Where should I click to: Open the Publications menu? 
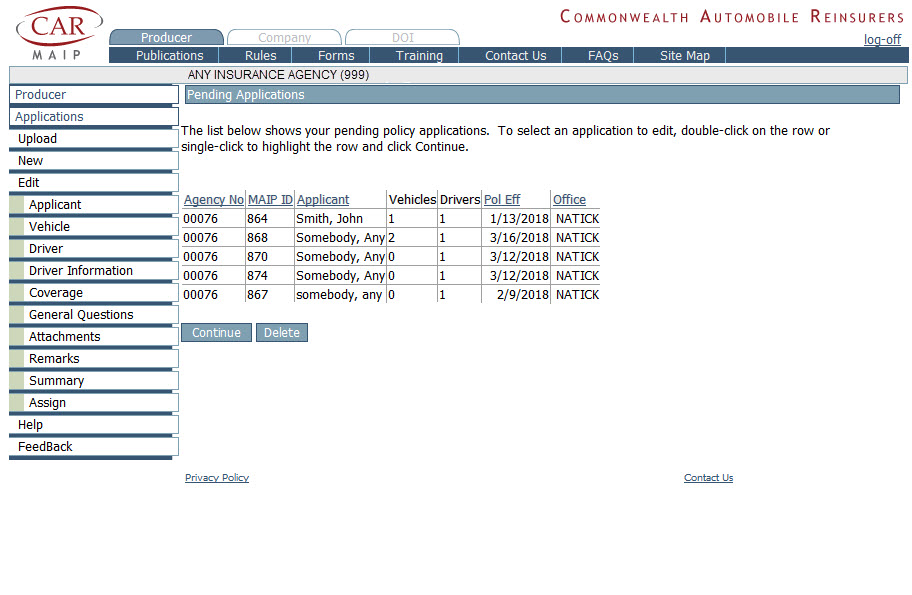click(169, 56)
